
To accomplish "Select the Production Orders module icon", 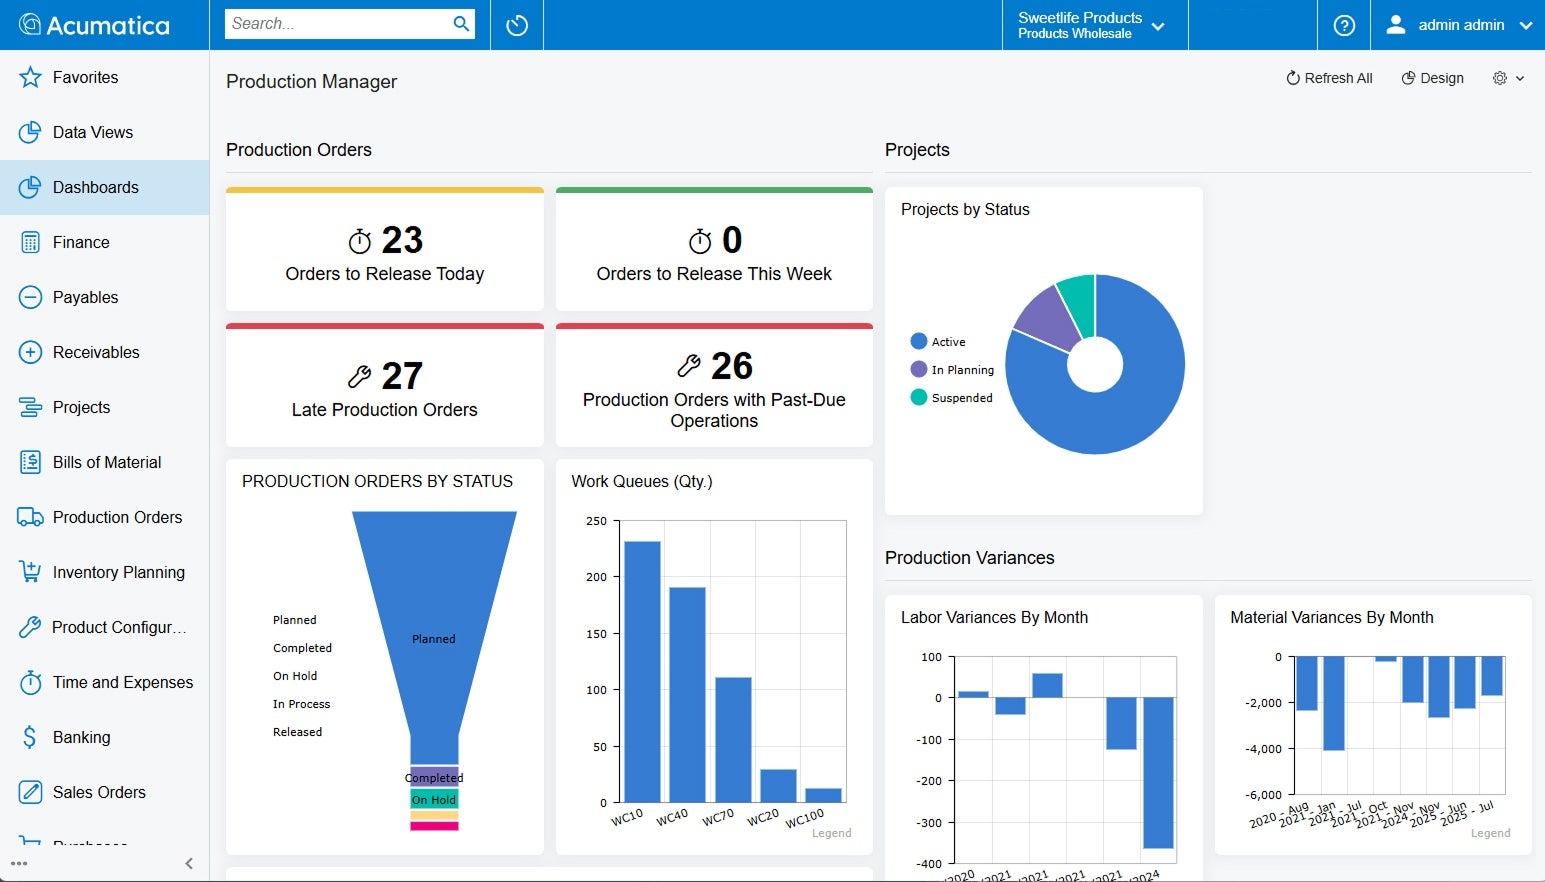I will [30, 517].
